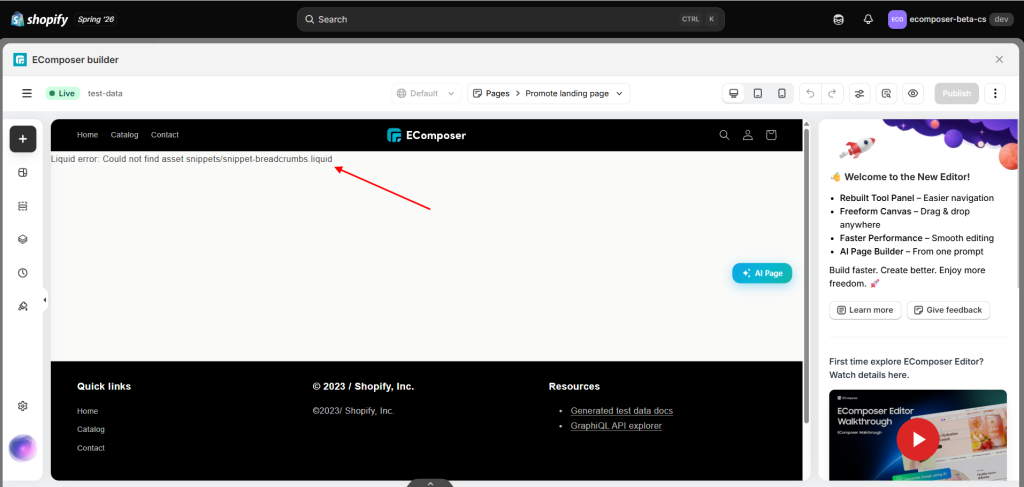Viewport: 1024px width, 487px height.
Task: Open GraphiQL API explorer link
Action: (616, 426)
